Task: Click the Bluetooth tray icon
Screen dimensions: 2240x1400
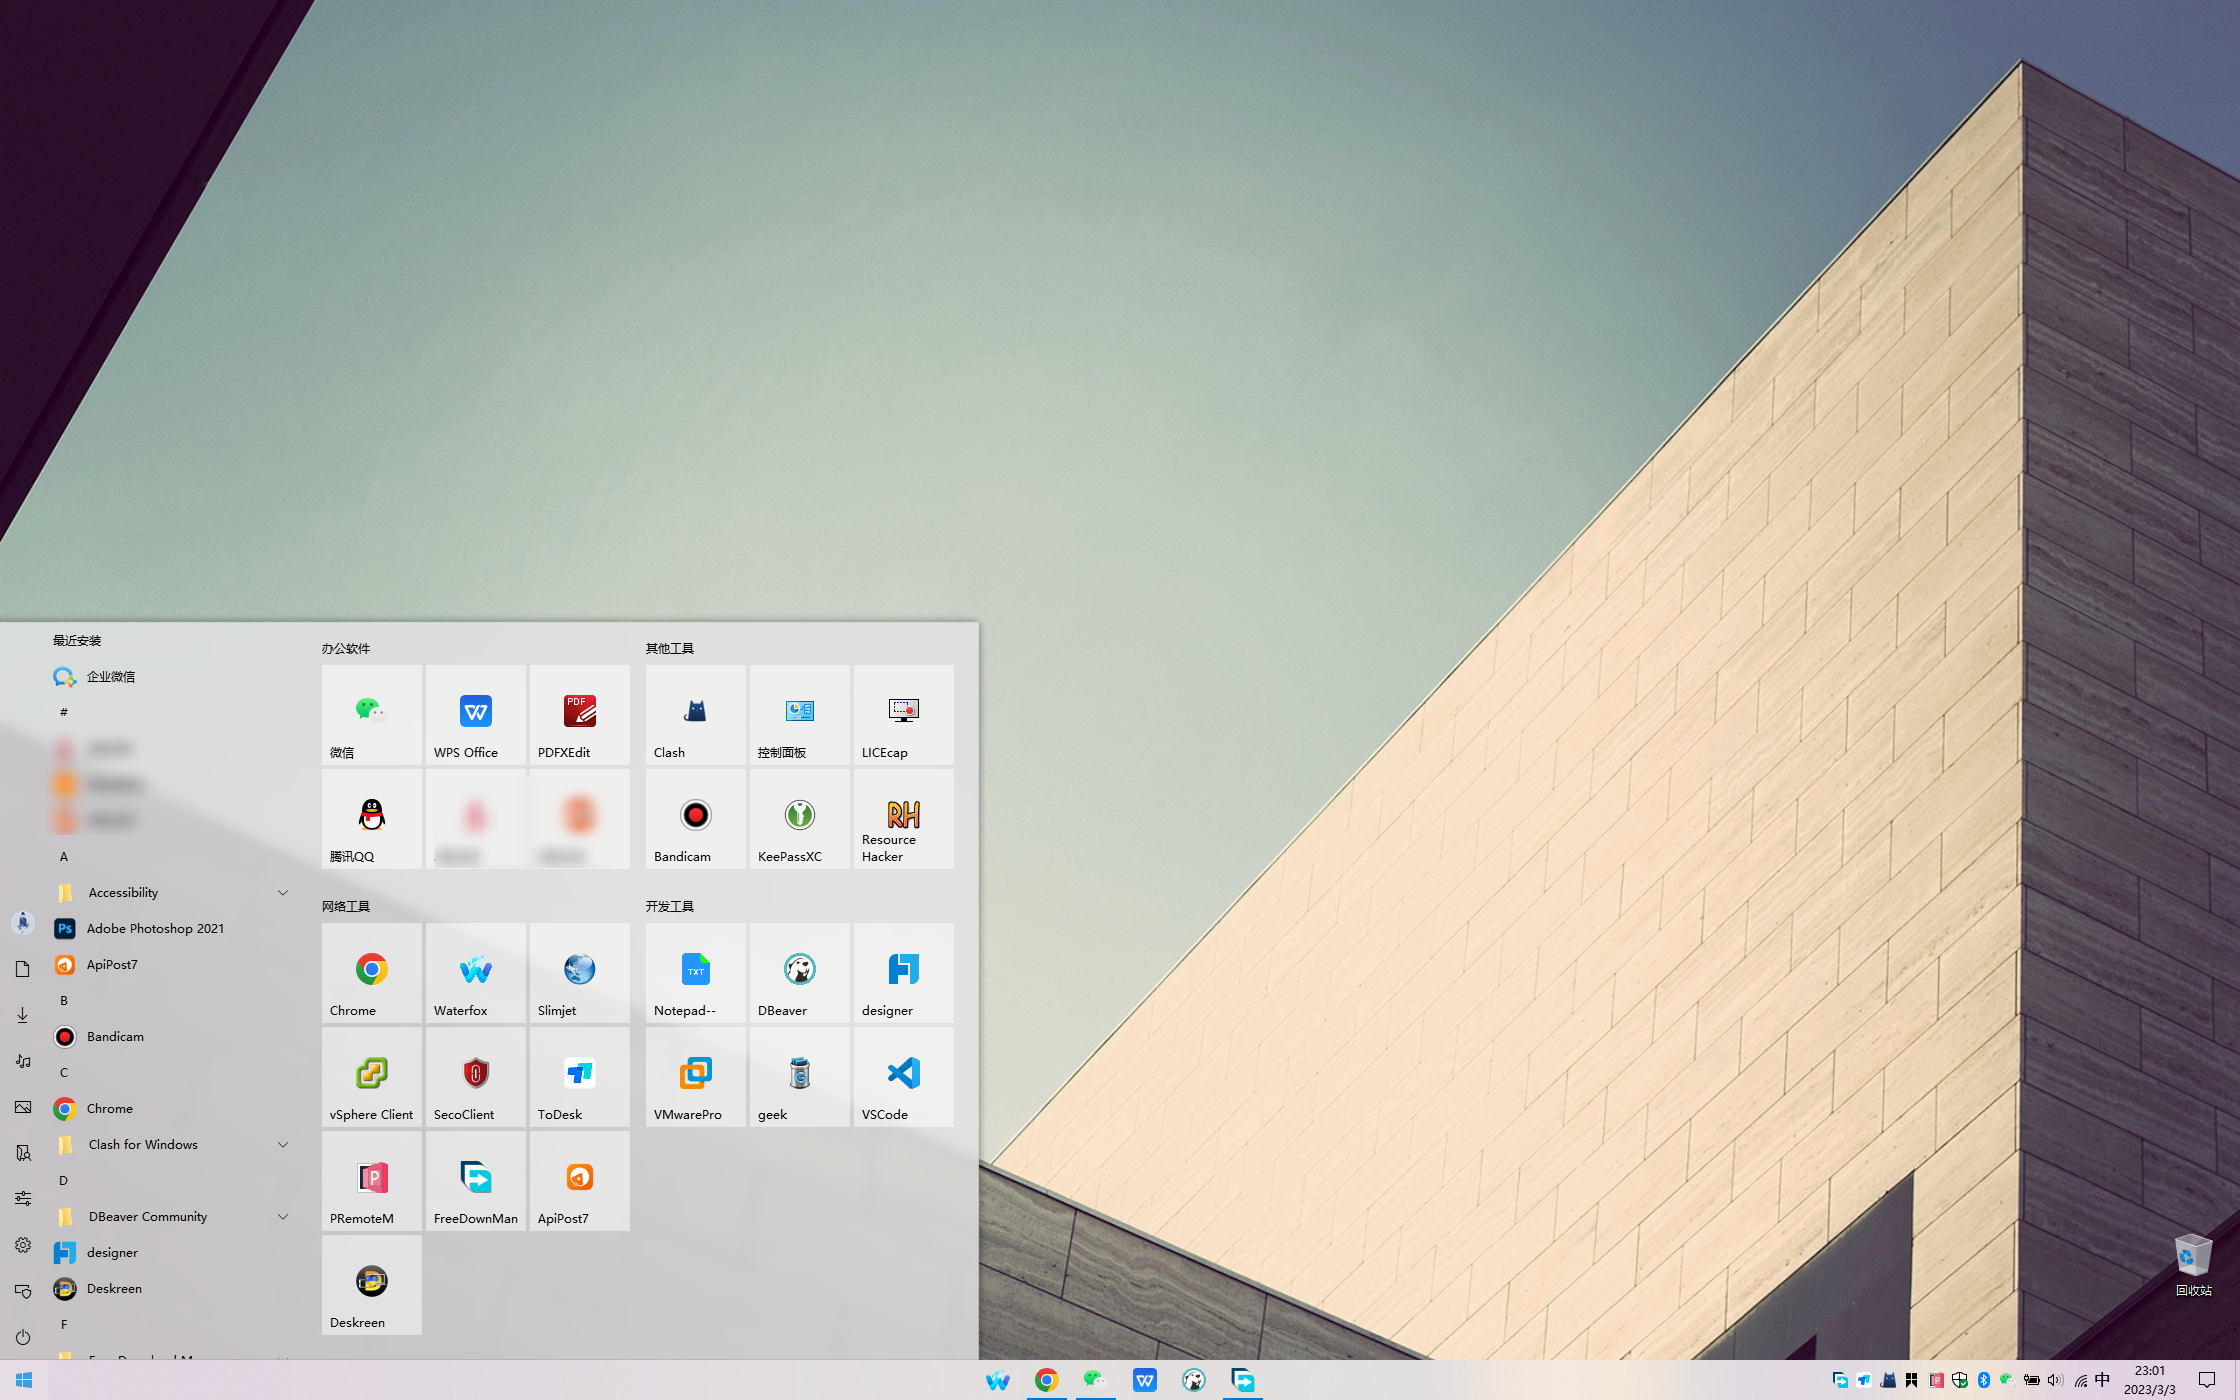Action: click(x=1984, y=1380)
